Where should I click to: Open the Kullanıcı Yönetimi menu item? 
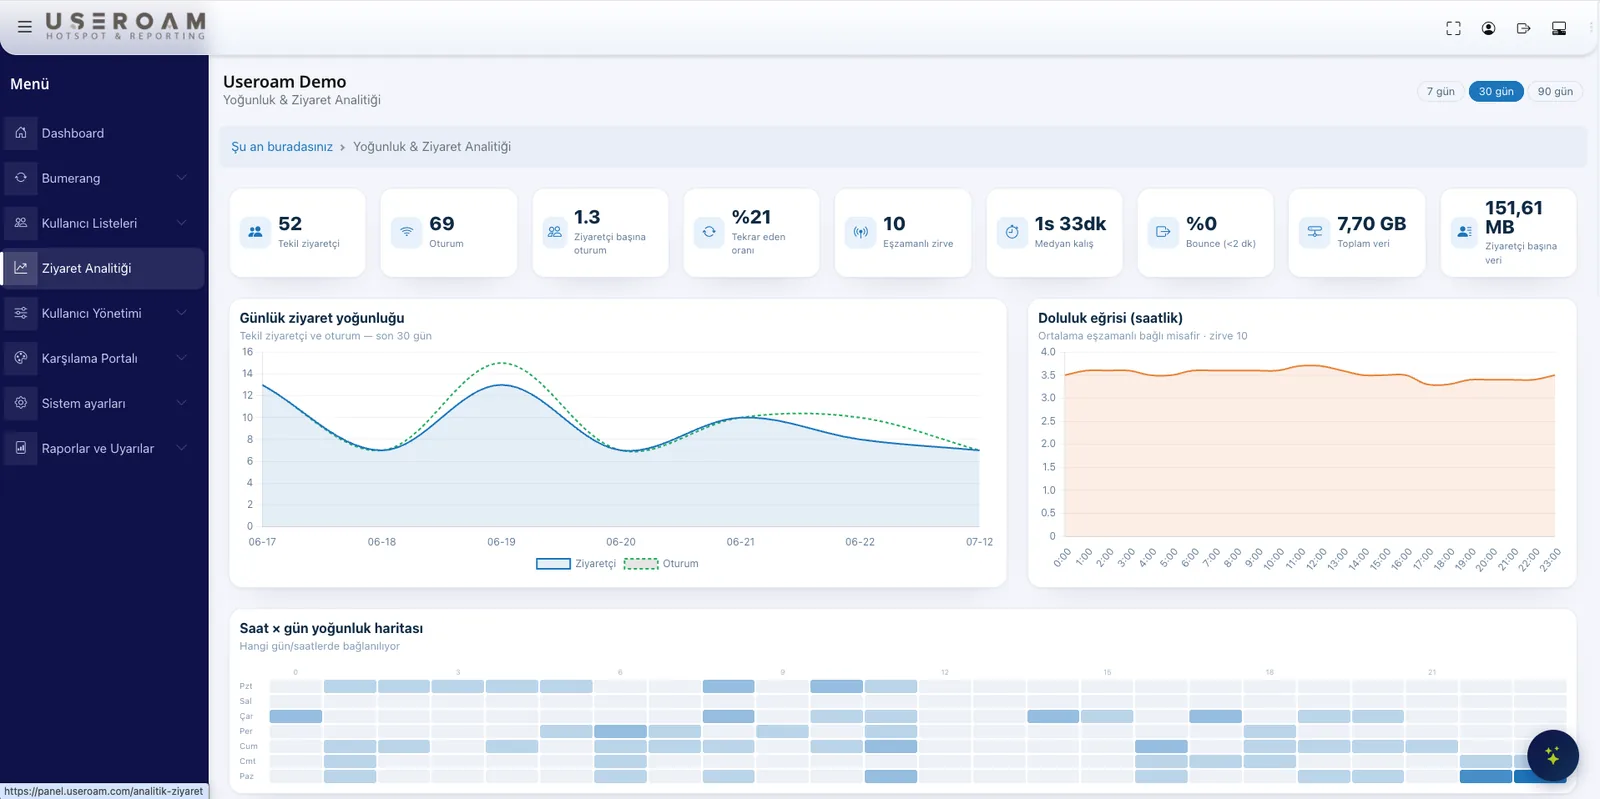coord(103,313)
